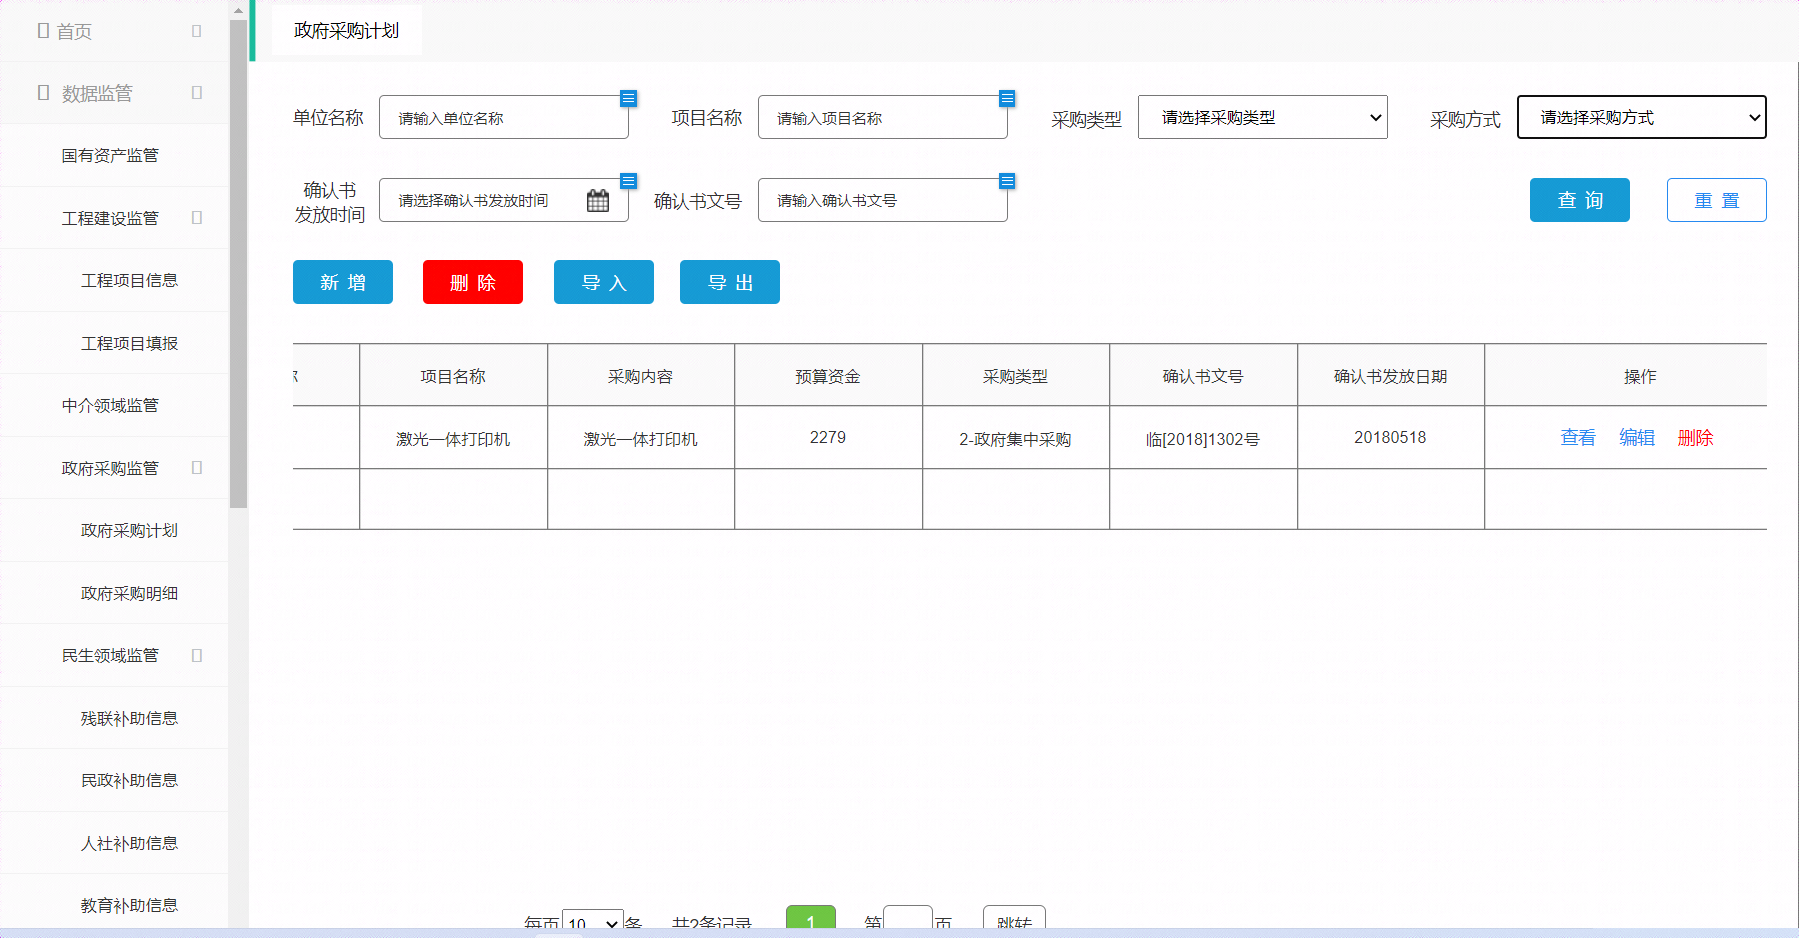1799x938 pixels.
Task: Click the 新增 add button
Action: (343, 282)
